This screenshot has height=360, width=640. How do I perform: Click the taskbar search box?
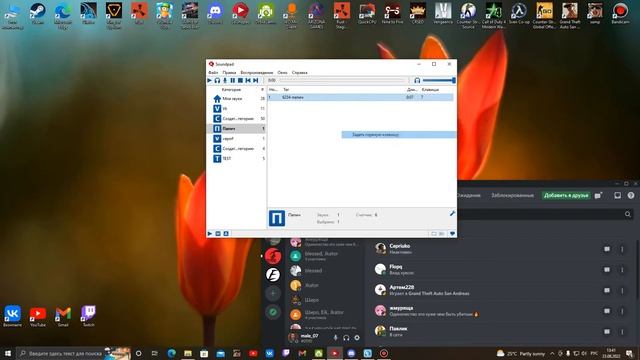[x=73, y=353]
